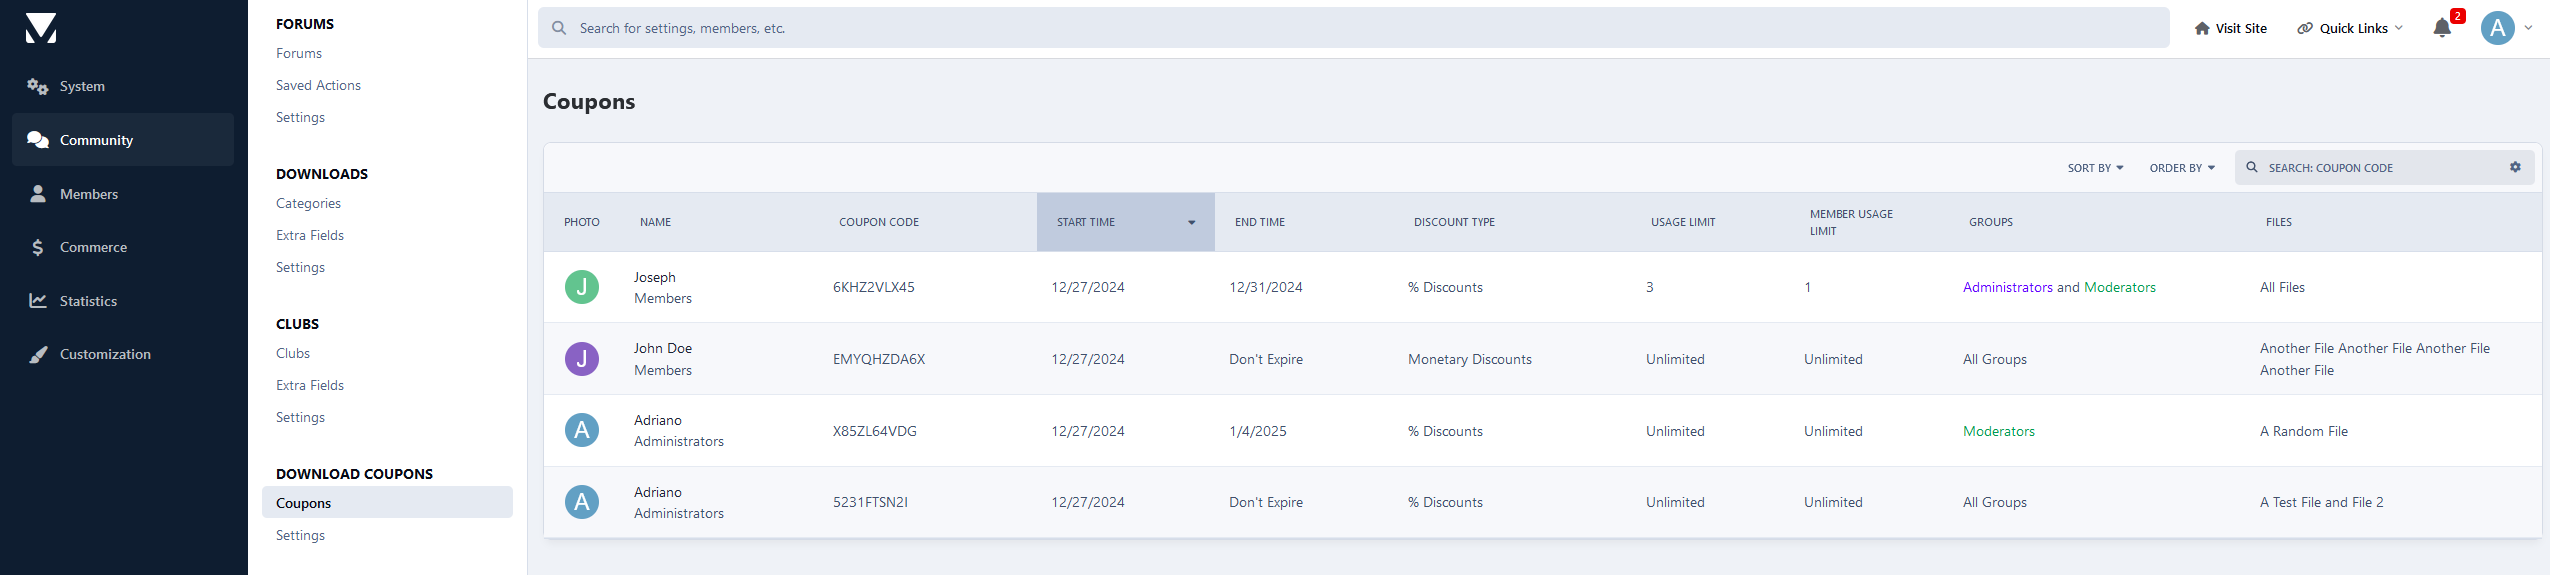2550x575 pixels.
Task: Open coupon search settings gear
Action: pos(2515,167)
